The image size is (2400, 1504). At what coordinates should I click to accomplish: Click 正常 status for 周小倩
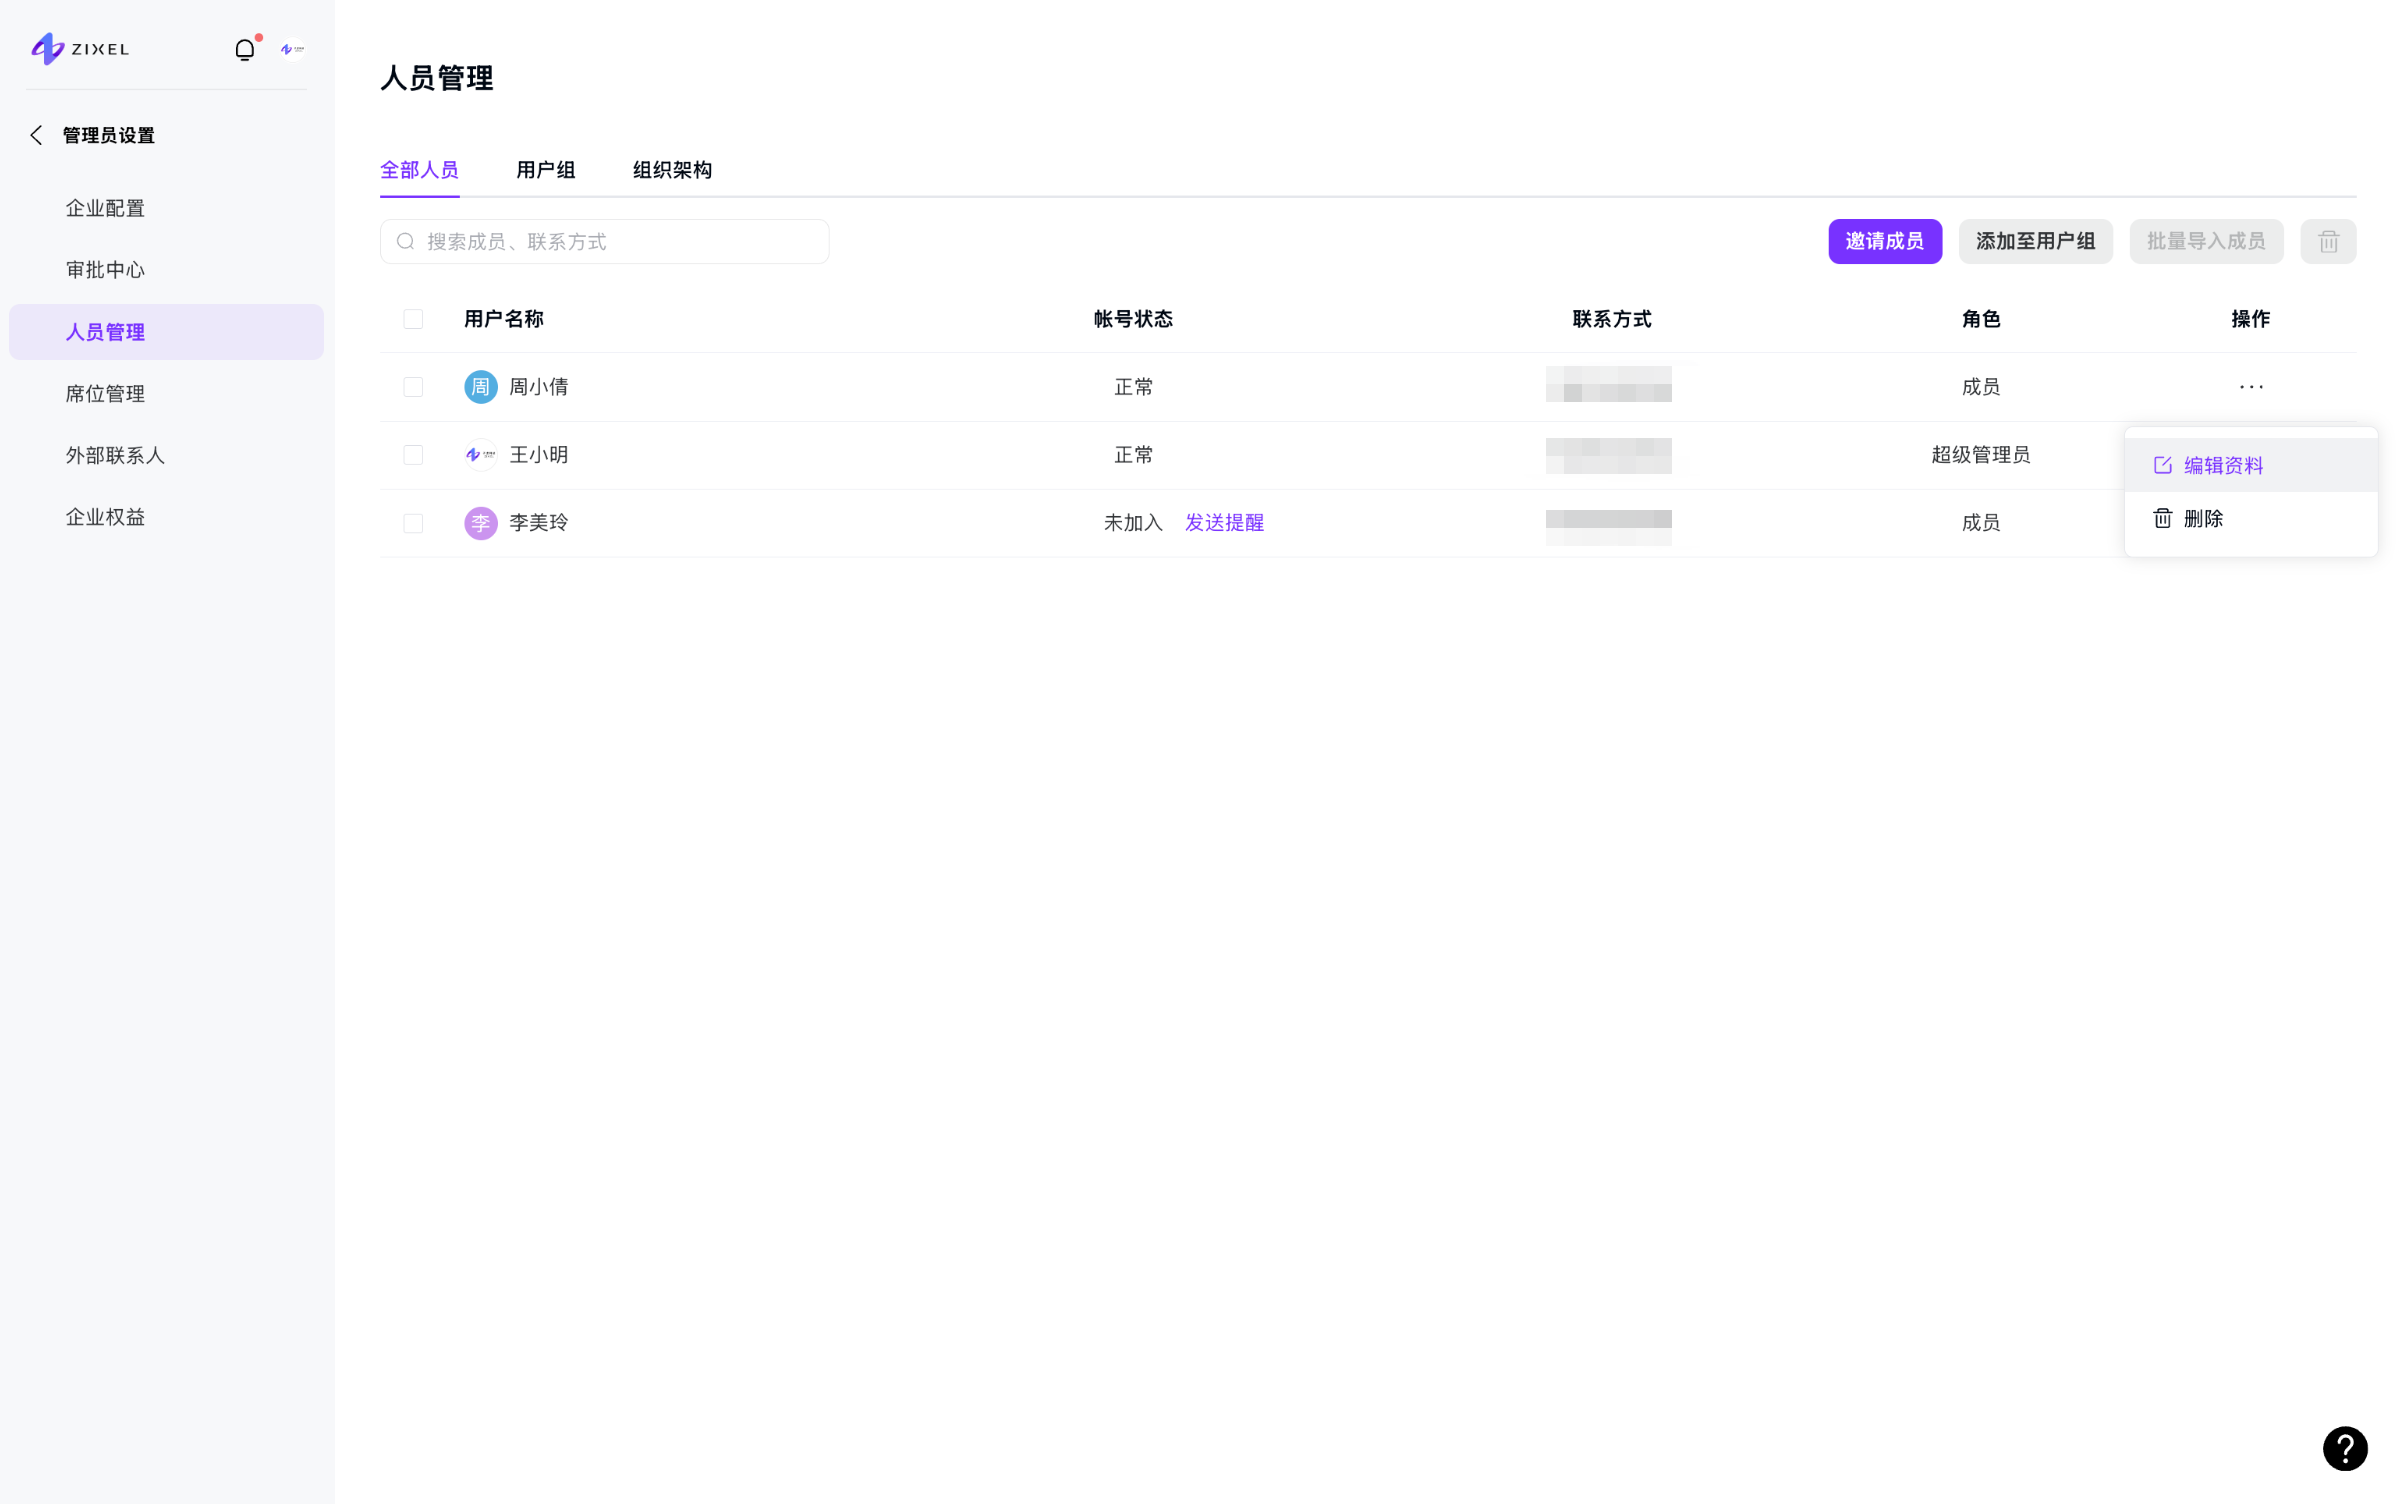1133,387
